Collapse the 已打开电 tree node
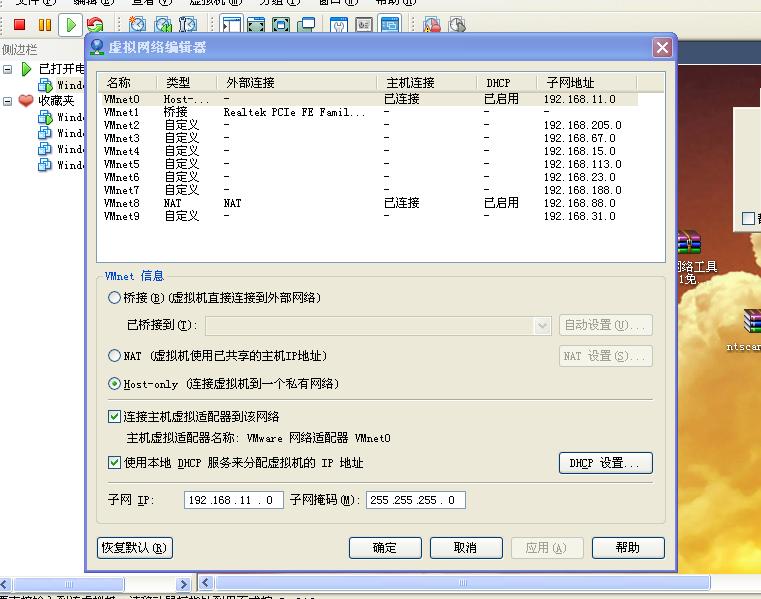The image size is (761, 599). tap(7, 69)
